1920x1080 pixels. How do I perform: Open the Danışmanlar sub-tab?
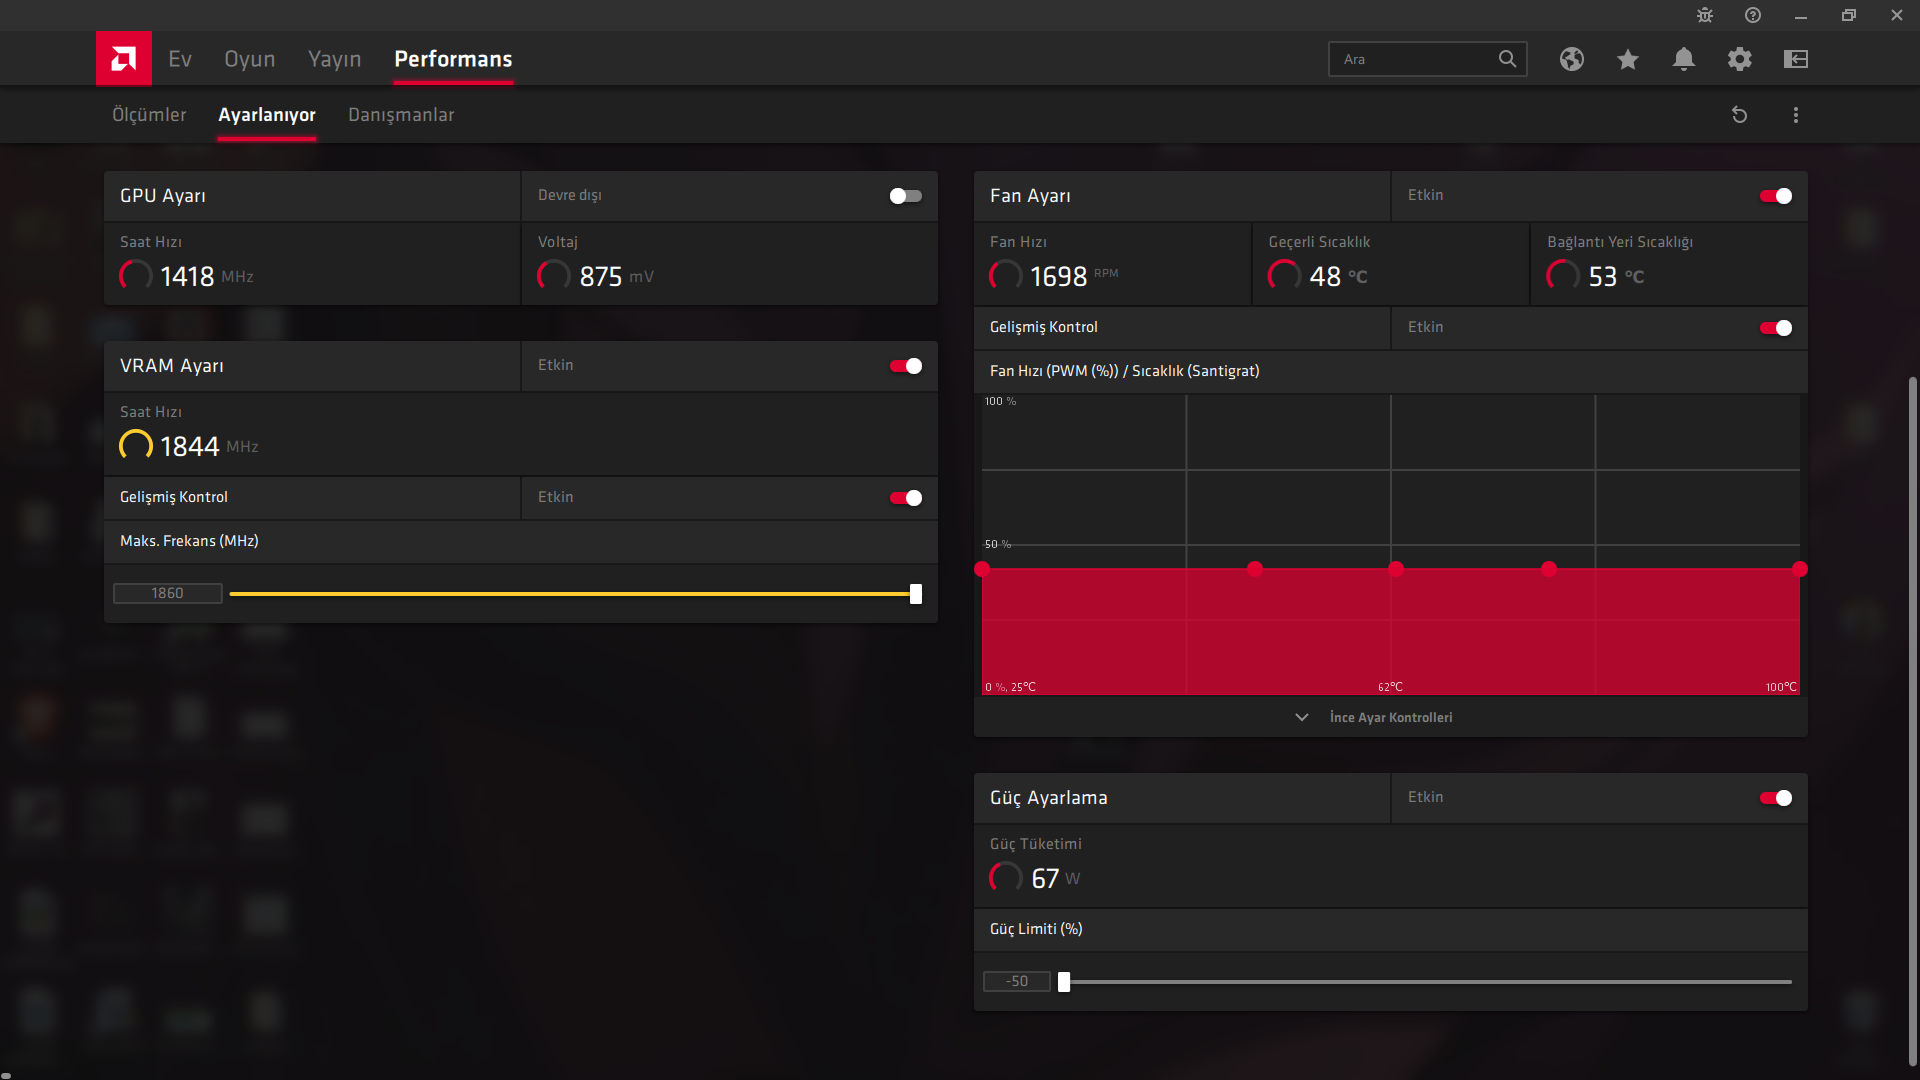[x=401, y=115]
